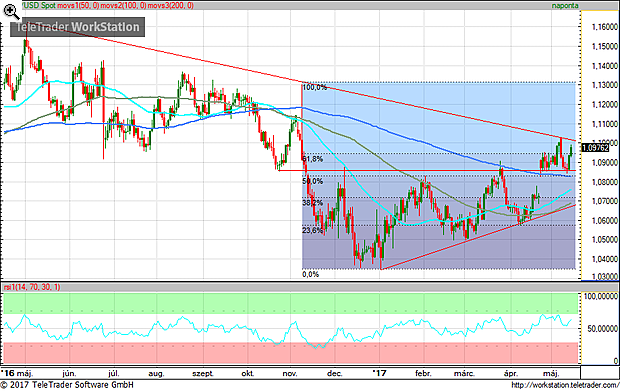Click the szept. month label
The image size is (620, 391).
[203, 374]
